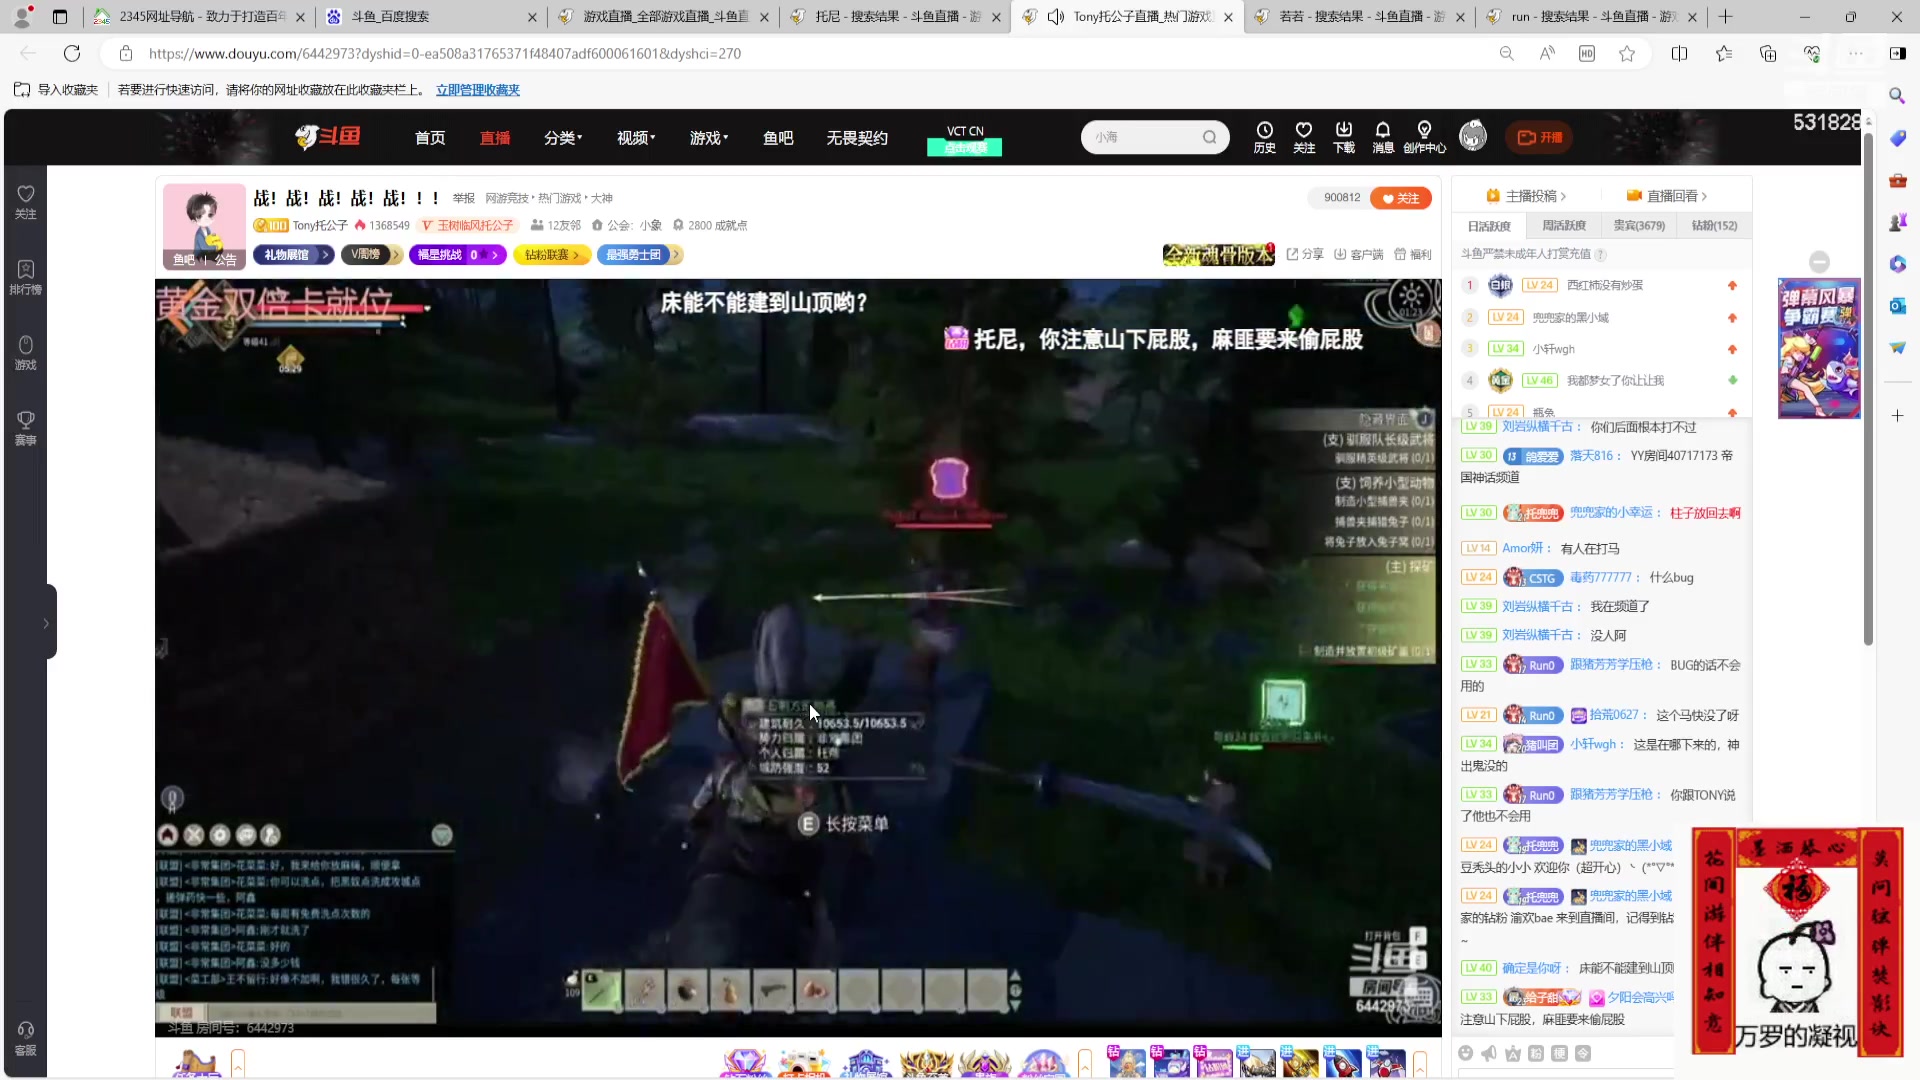Report the stream via 举报 link

(463, 198)
